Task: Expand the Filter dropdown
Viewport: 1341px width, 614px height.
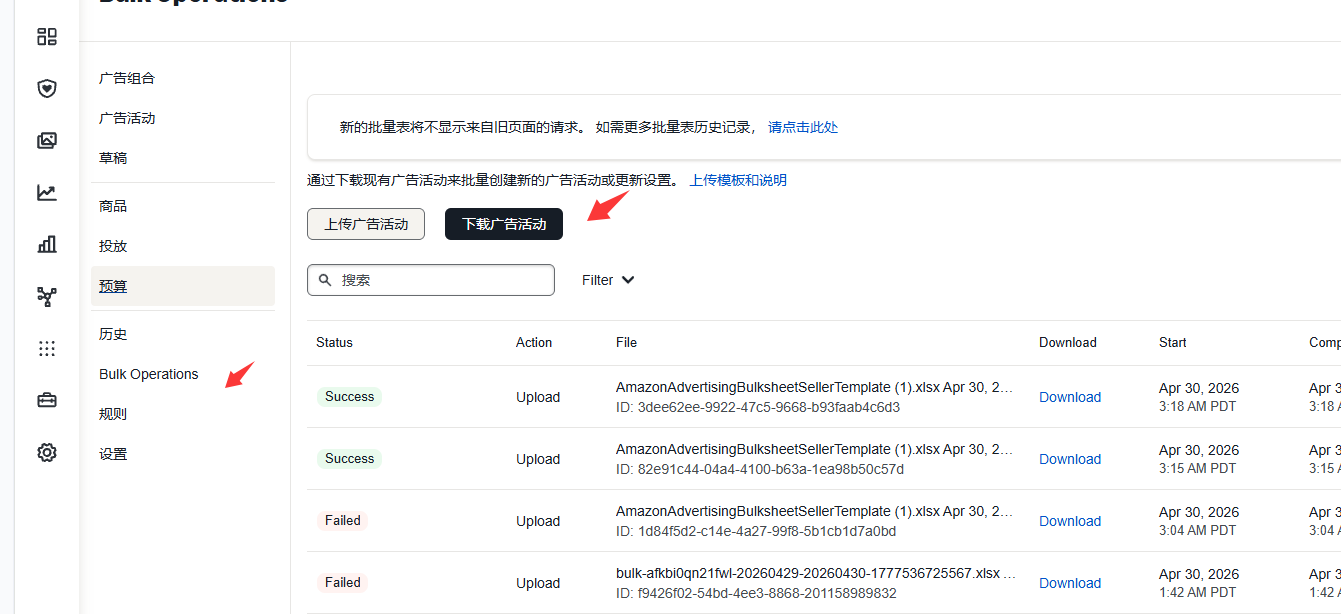Action: coord(608,280)
